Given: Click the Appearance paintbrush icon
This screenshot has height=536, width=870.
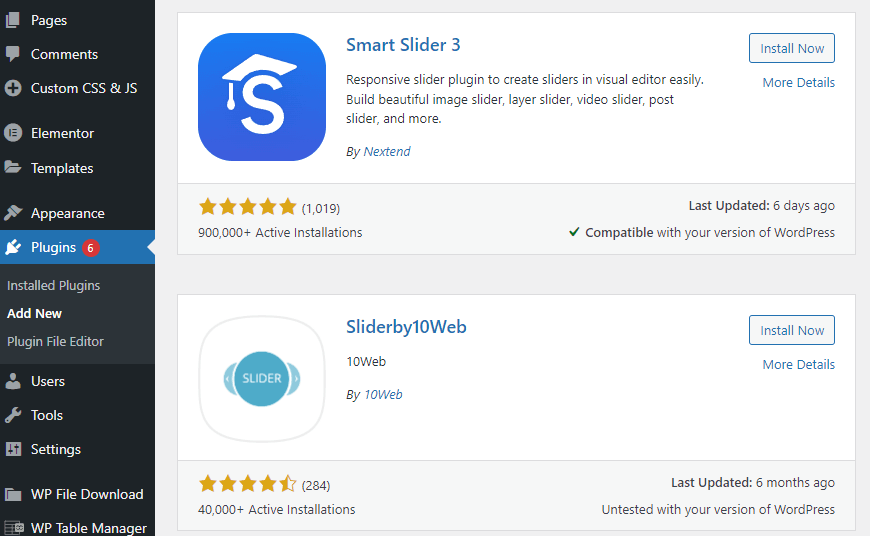Looking at the screenshot, I should tap(13, 213).
